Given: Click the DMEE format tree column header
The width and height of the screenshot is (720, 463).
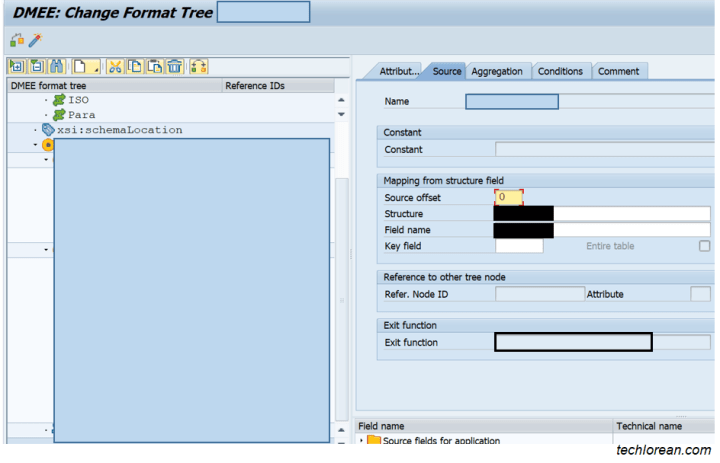Looking at the screenshot, I should pyautogui.click(x=115, y=85).
